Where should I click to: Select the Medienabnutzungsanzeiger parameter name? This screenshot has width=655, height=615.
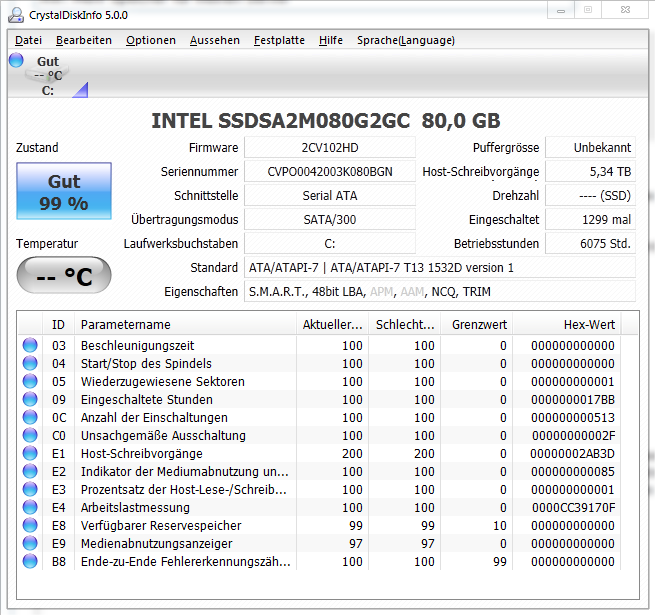click(156, 543)
